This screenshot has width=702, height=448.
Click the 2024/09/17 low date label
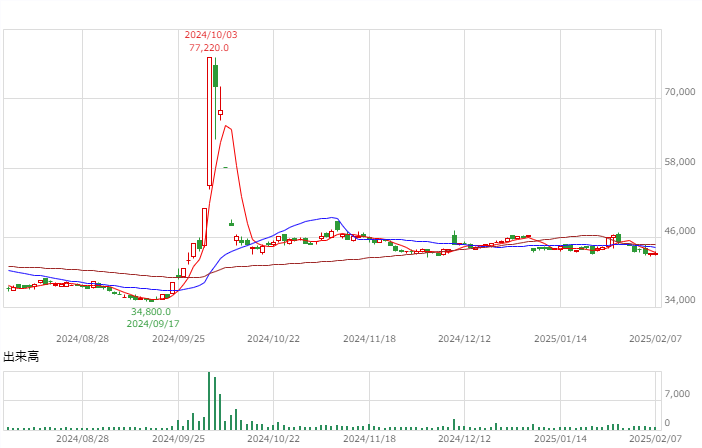click(153, 324)
